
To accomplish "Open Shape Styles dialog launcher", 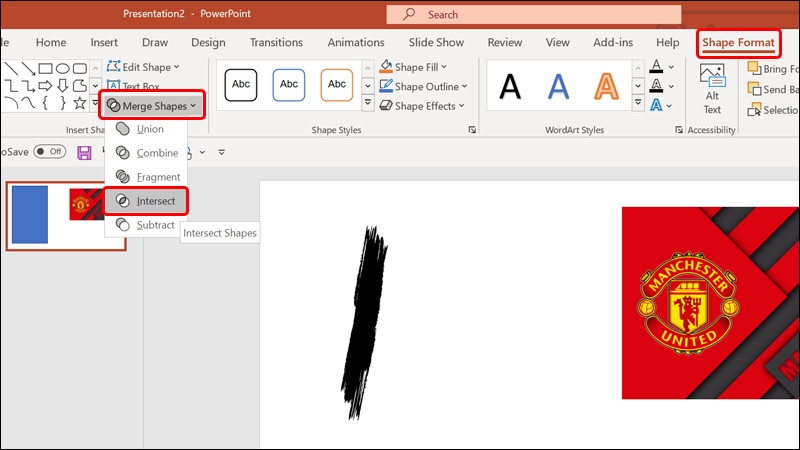I will click(472, 130).
